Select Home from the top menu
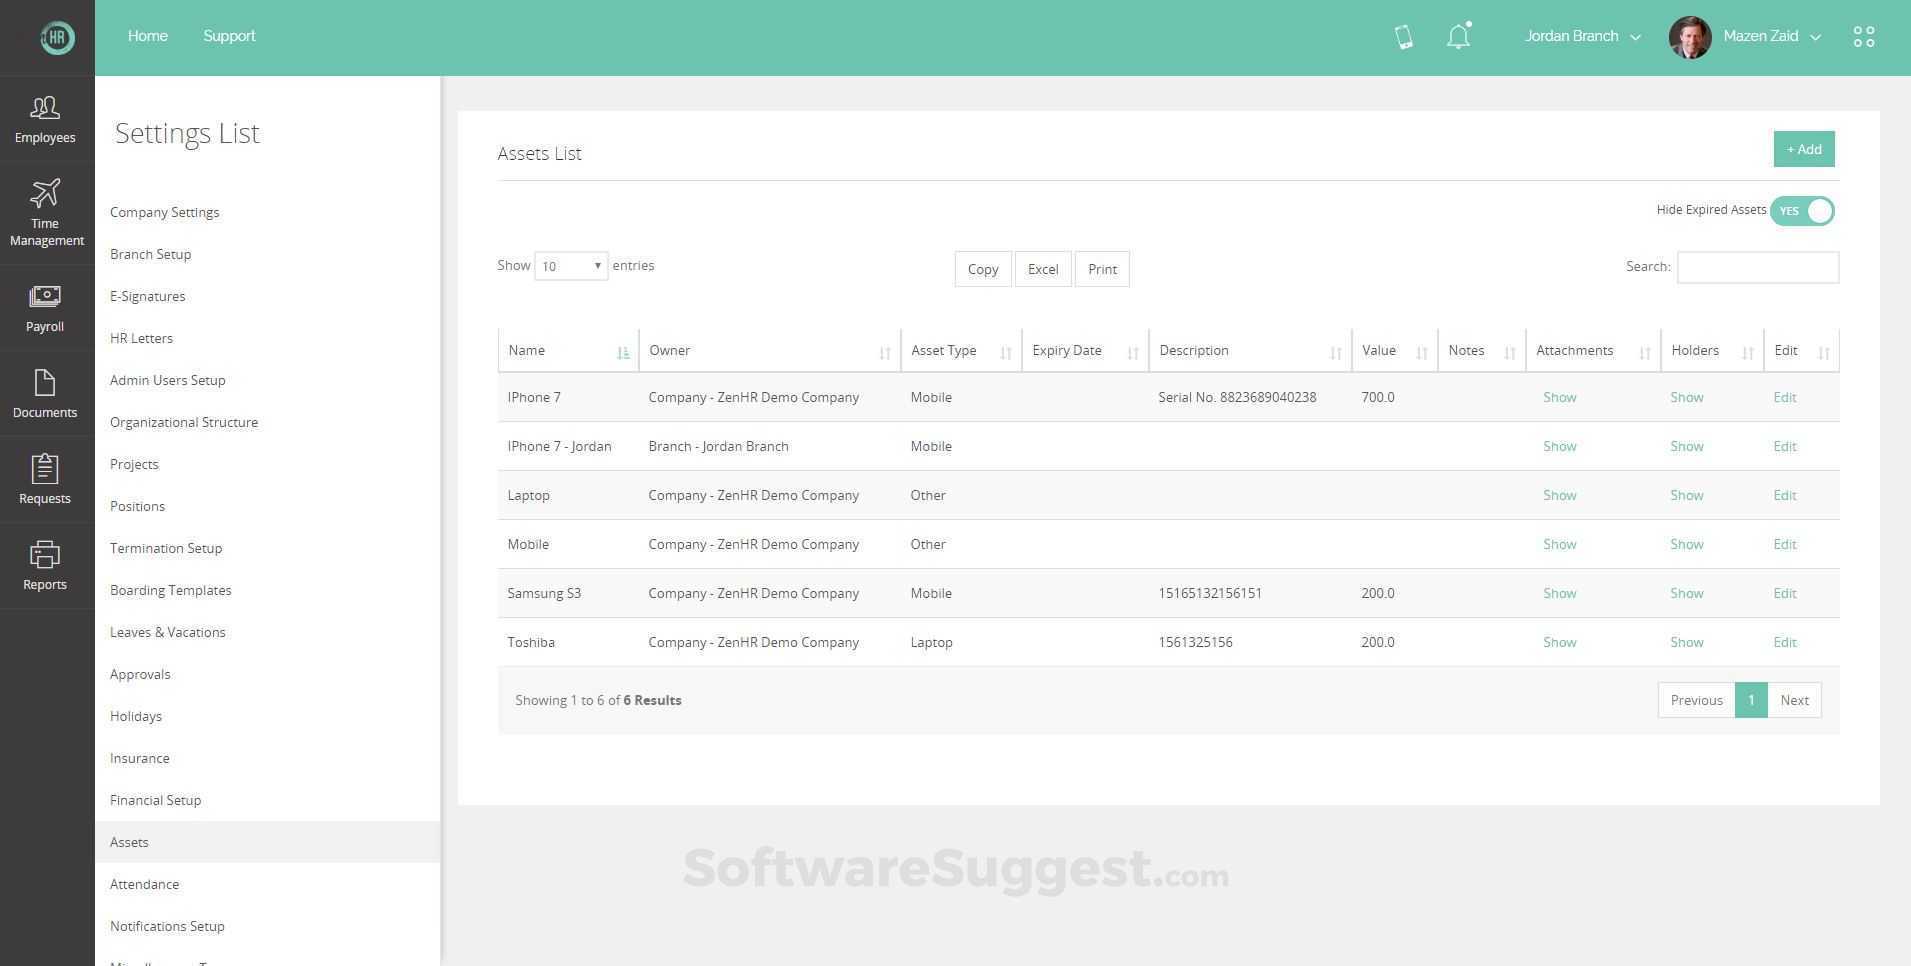1911x966 pixels. tap(147, 36)
